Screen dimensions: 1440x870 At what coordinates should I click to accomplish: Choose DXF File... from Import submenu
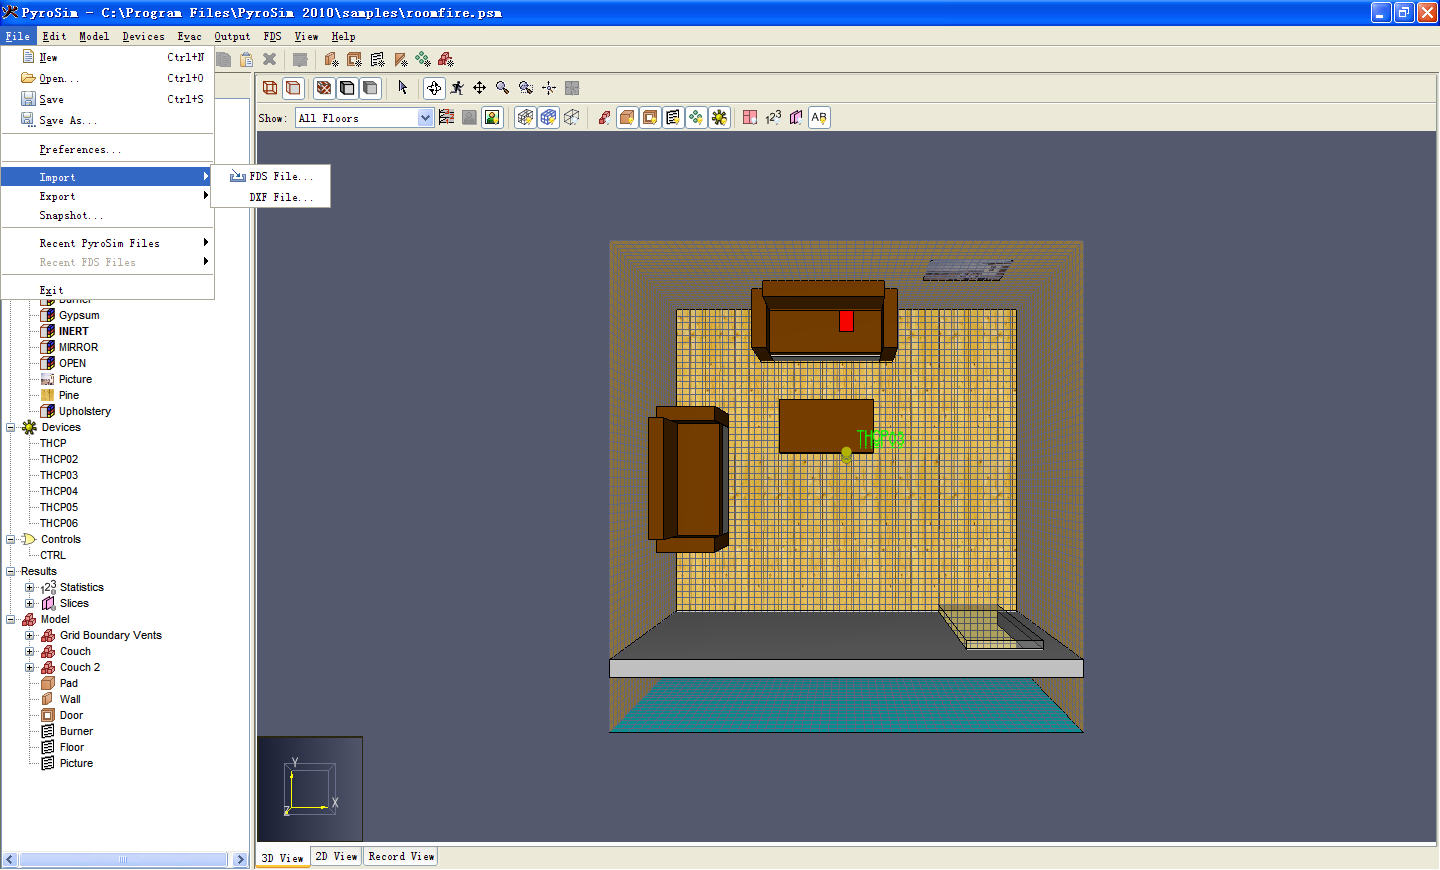tap(271, 197)
